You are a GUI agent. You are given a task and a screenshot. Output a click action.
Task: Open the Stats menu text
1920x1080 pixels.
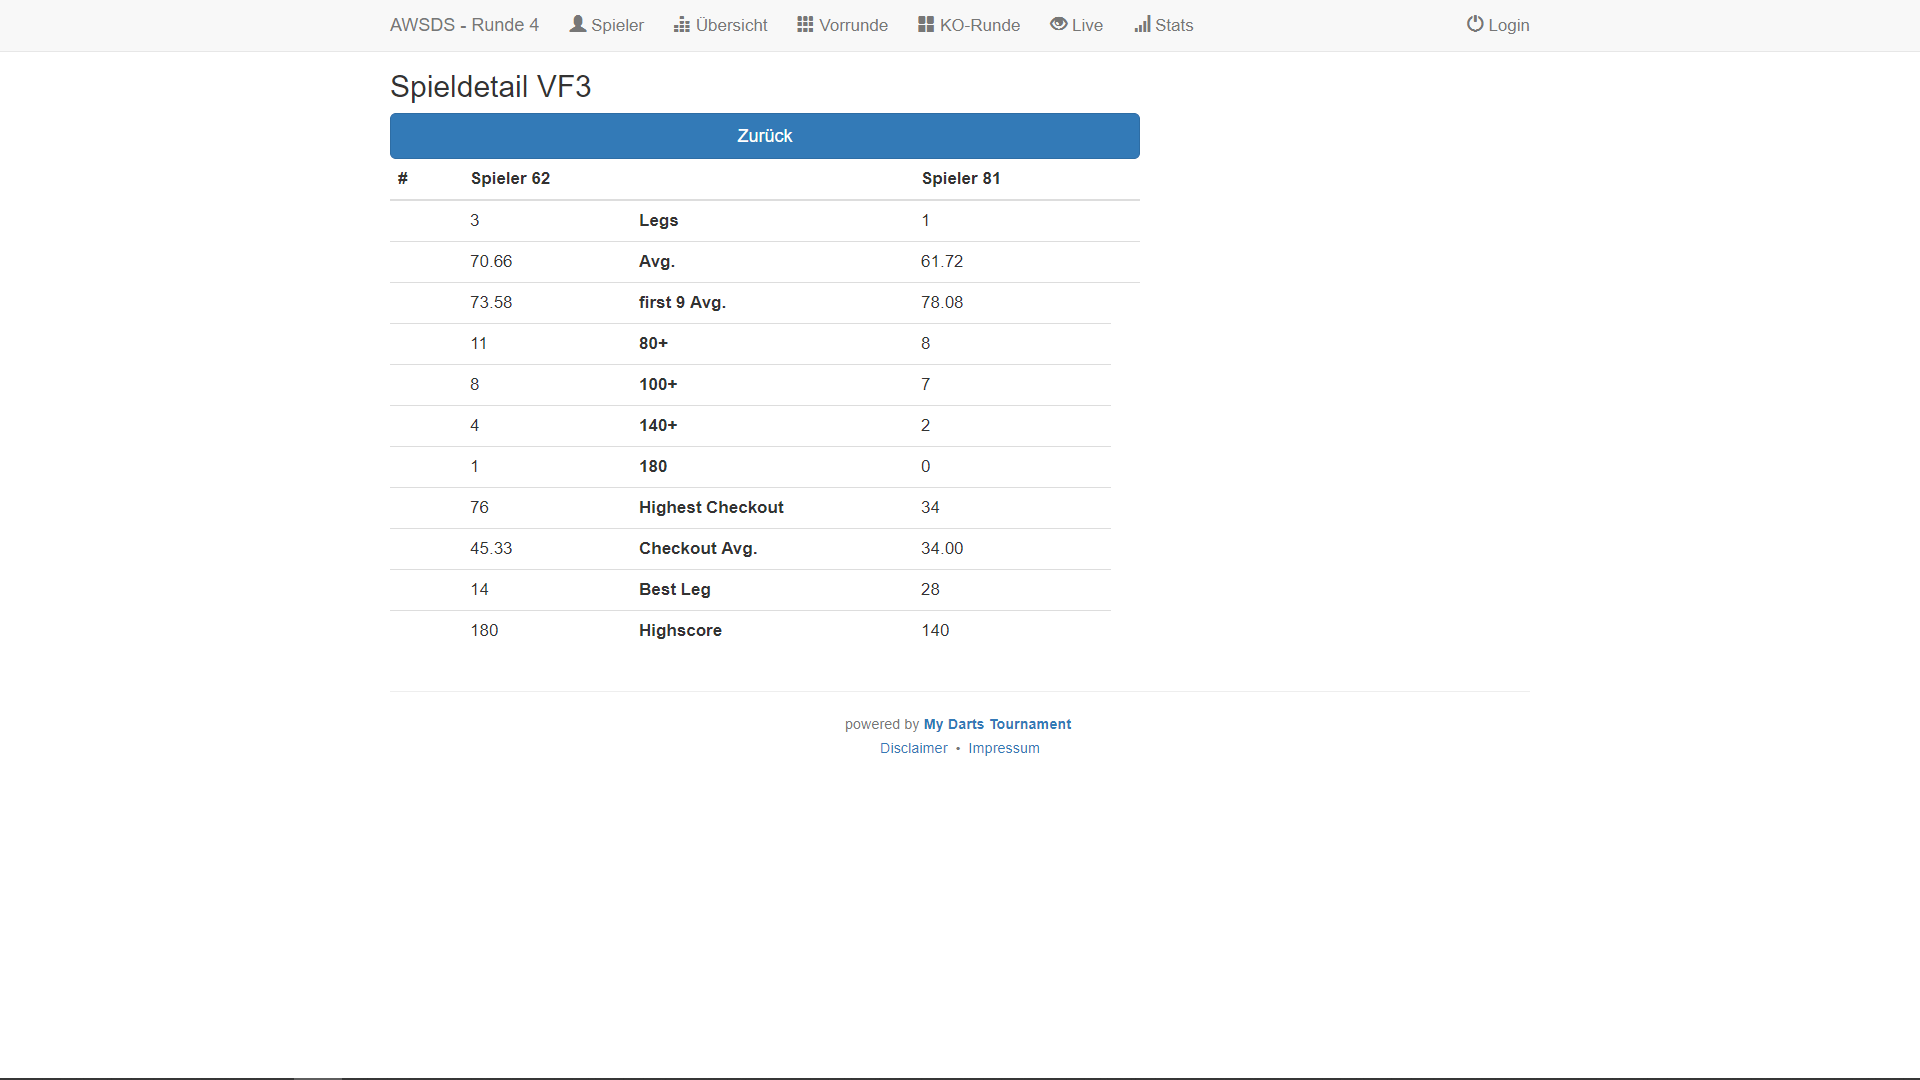[x=1174, y=25]
